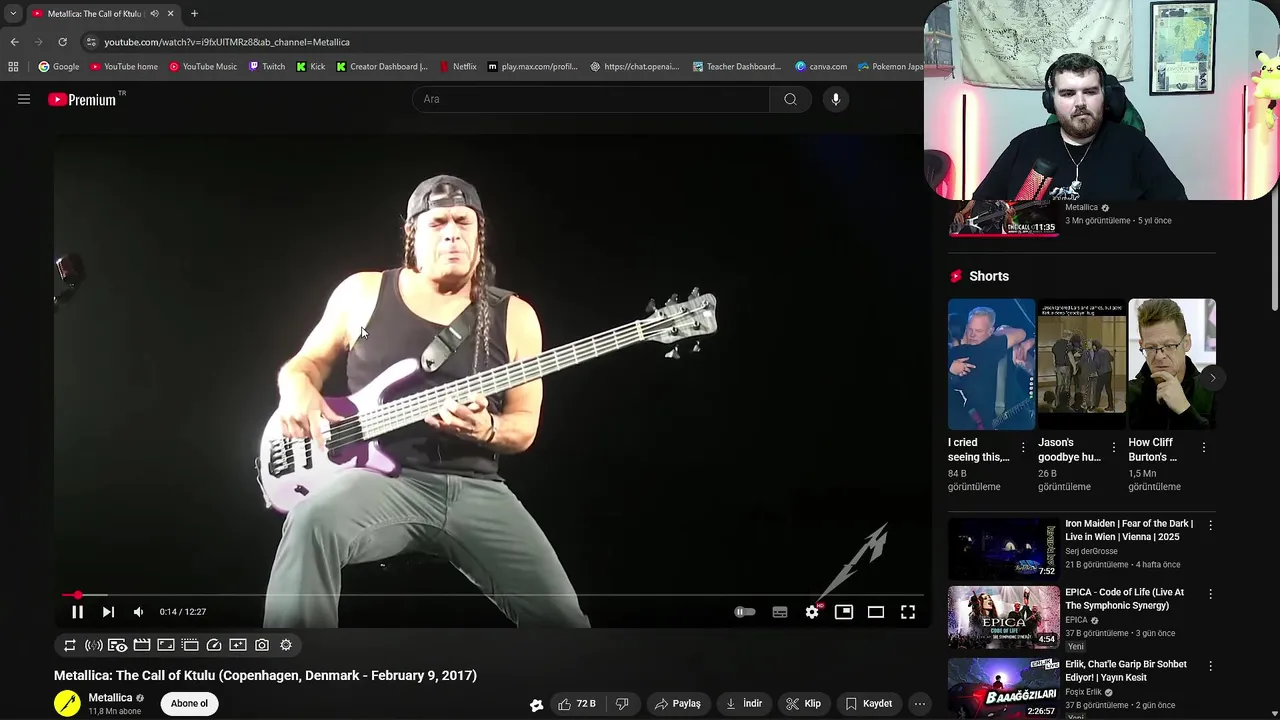This screenshot has height=720, width=1280.
Task: Create a clip with Klip button
Action: click(x=804, y=704)
